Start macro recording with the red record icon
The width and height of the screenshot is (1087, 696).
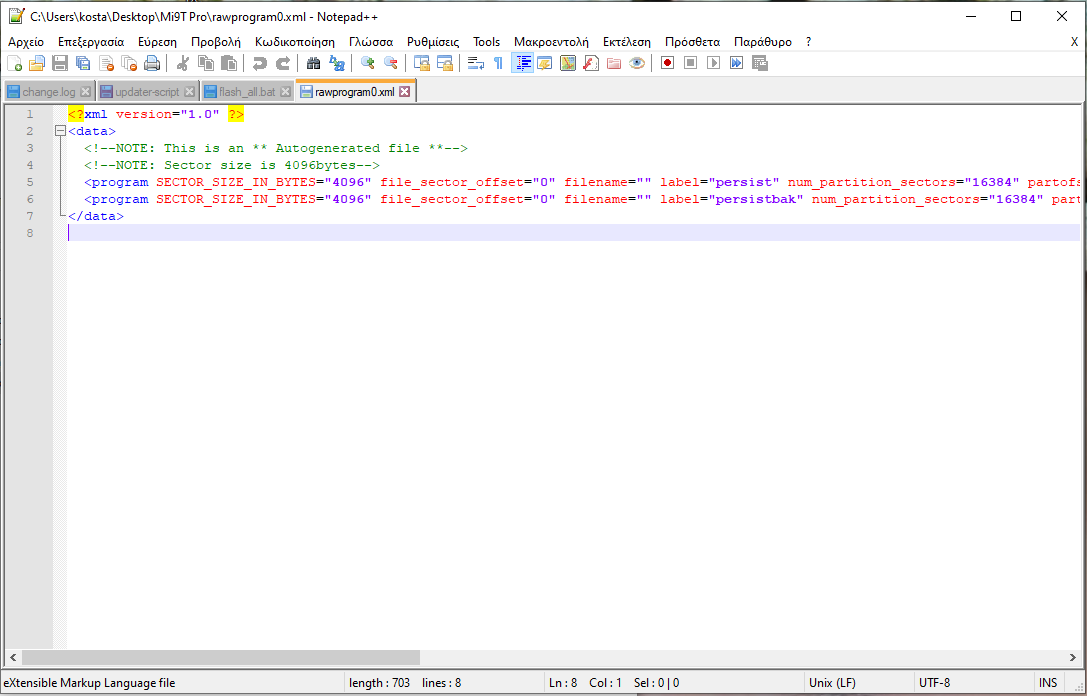pos(667,63)
